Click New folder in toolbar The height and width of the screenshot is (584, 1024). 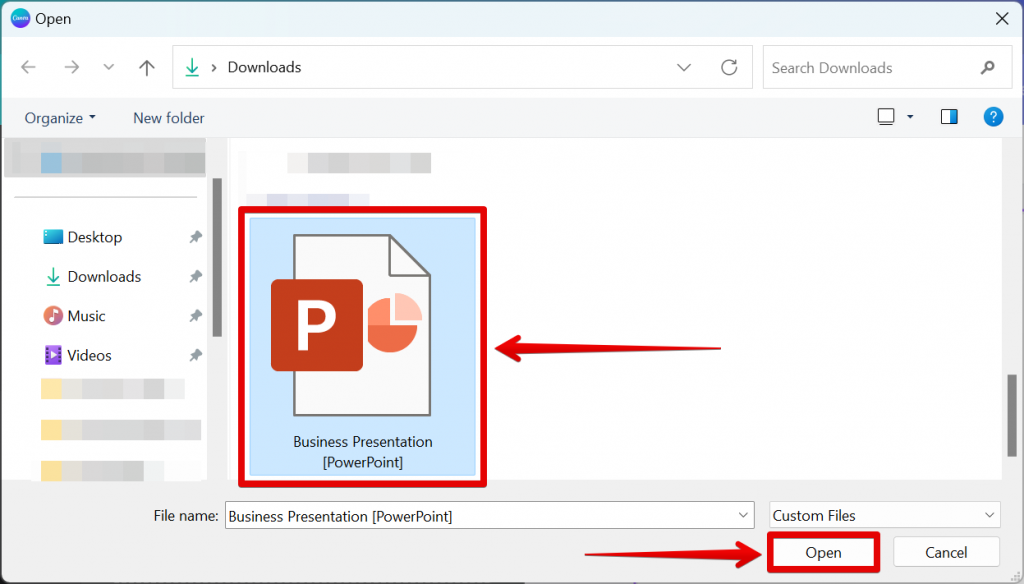coord(168,118)
